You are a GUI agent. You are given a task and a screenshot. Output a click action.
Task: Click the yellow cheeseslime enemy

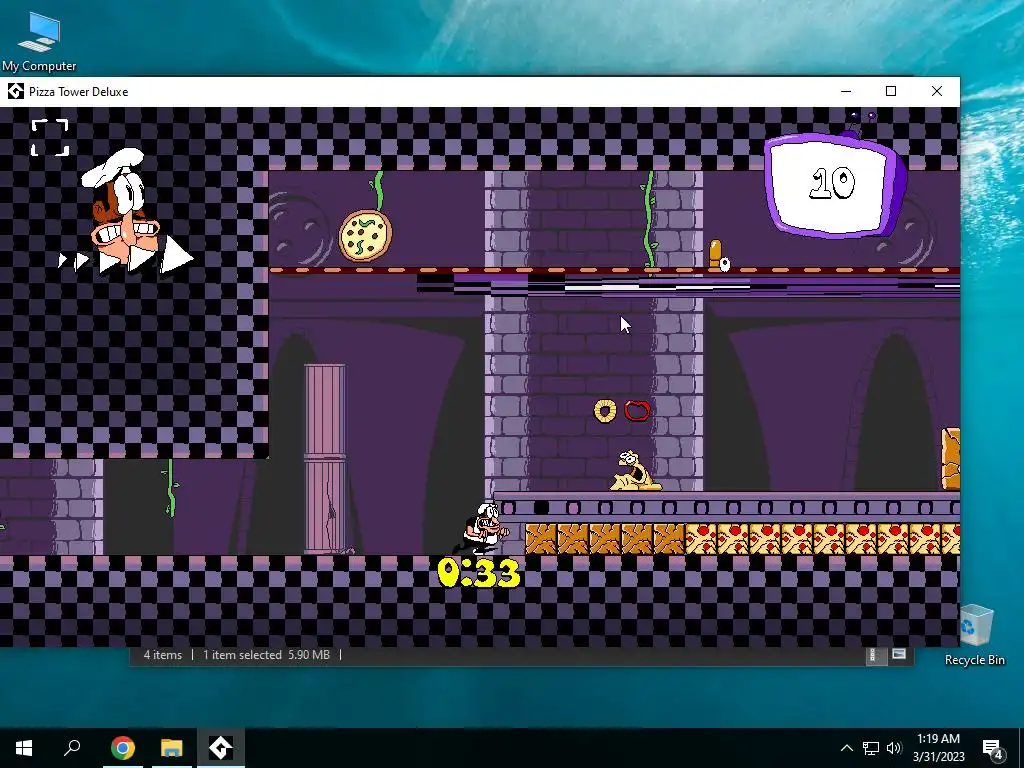[x=635, y=470]
